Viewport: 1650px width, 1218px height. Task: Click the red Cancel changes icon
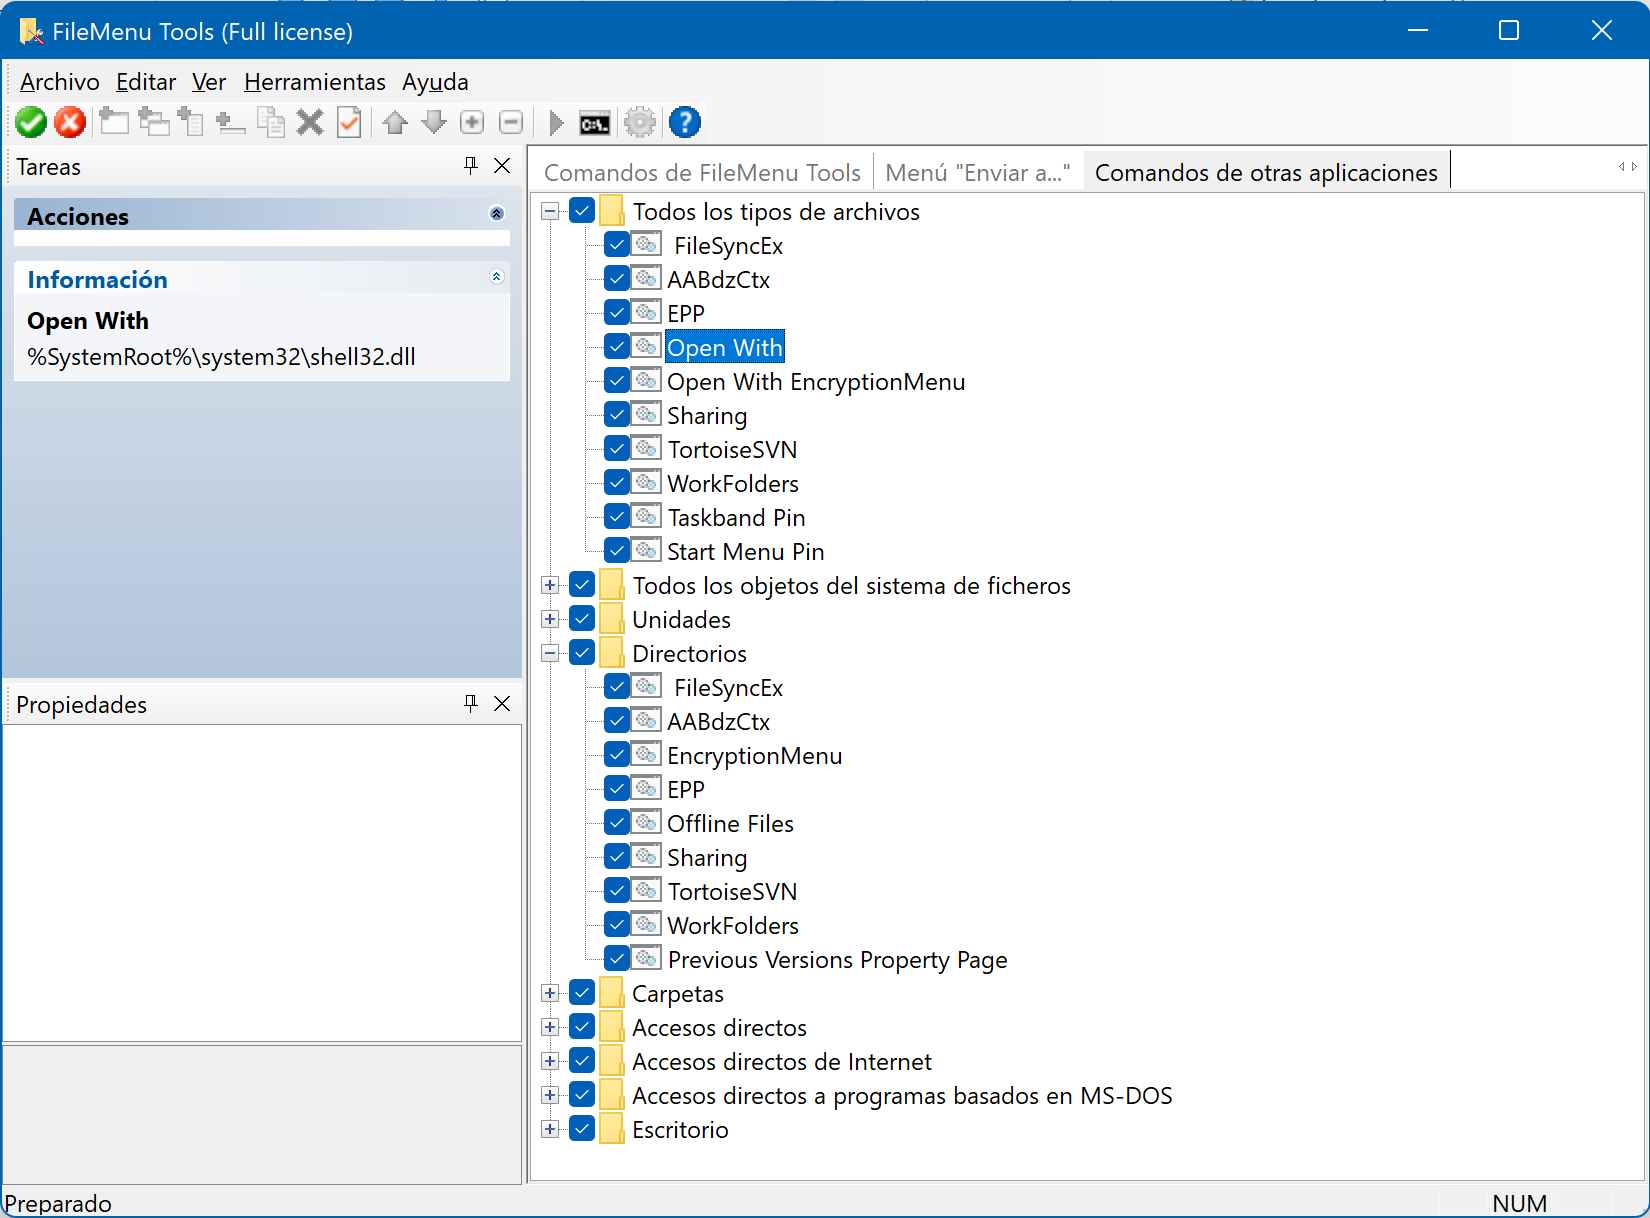click(70, 123)
